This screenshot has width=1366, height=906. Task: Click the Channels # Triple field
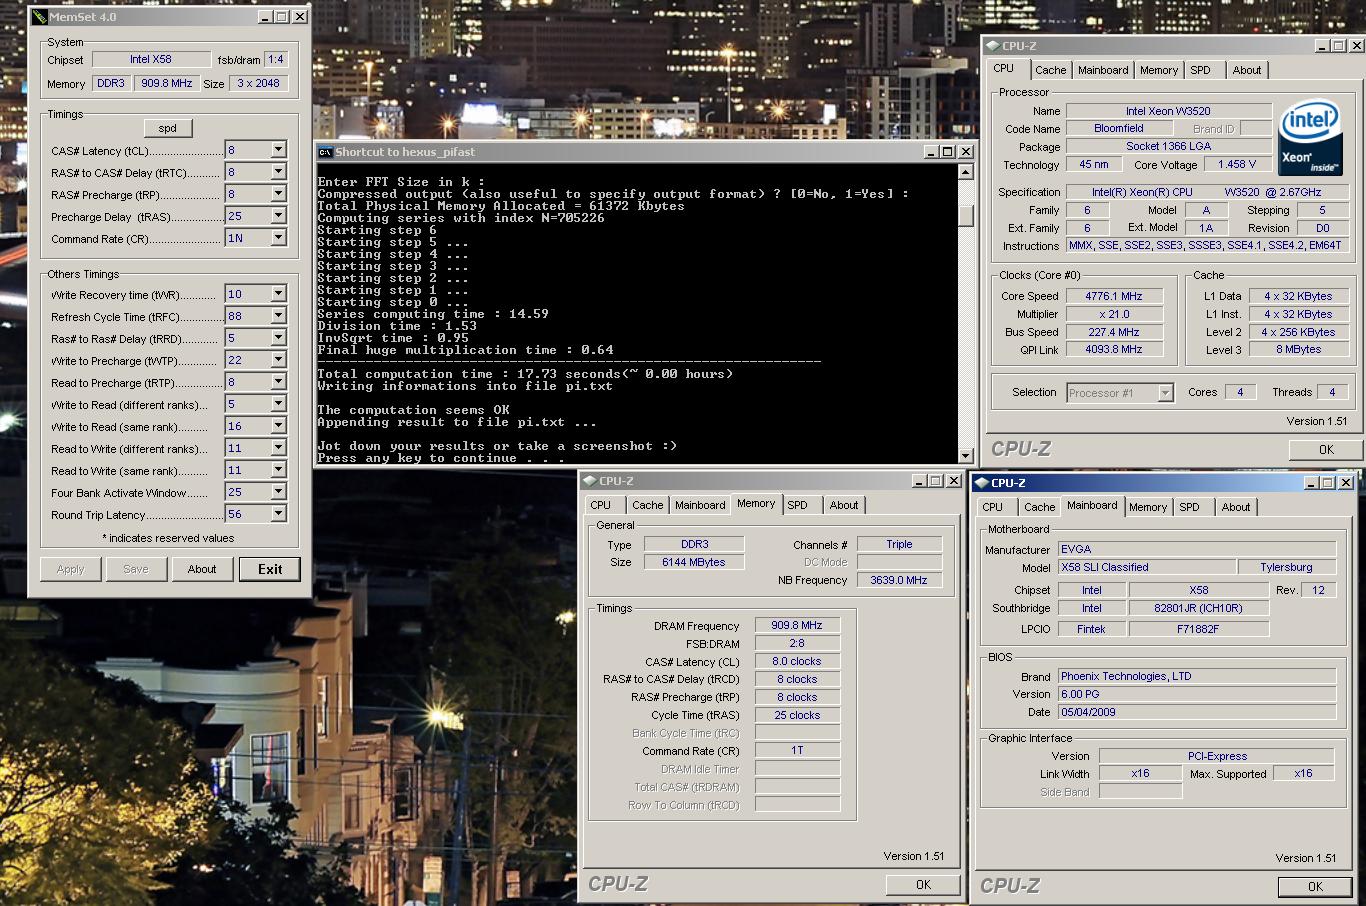coord(899,544)
